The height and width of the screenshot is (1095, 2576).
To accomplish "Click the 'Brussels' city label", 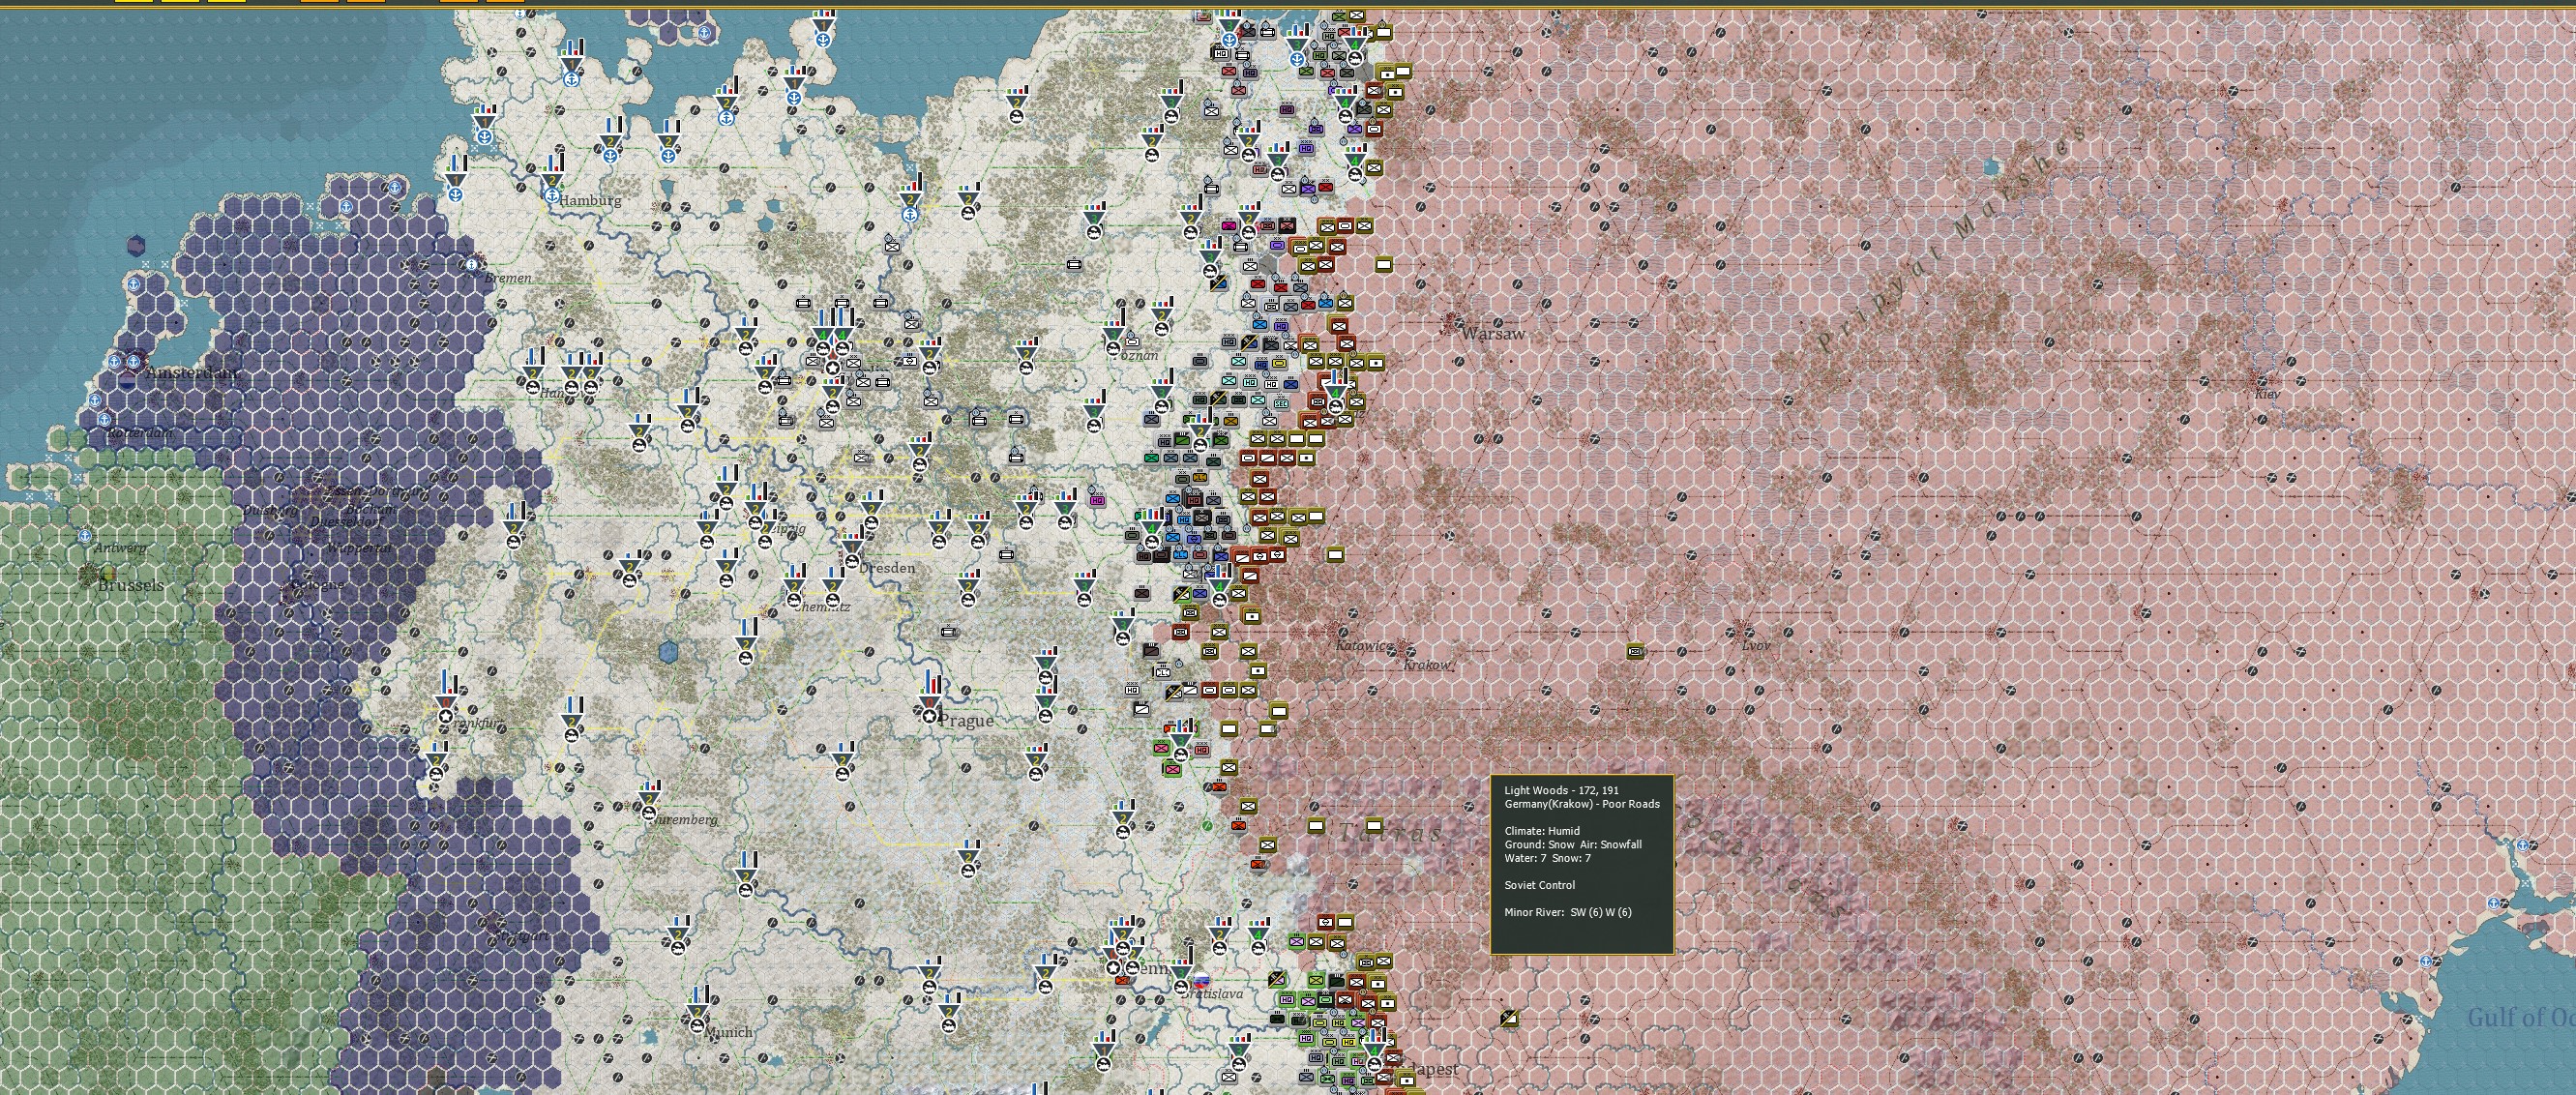I will point(131,585).
